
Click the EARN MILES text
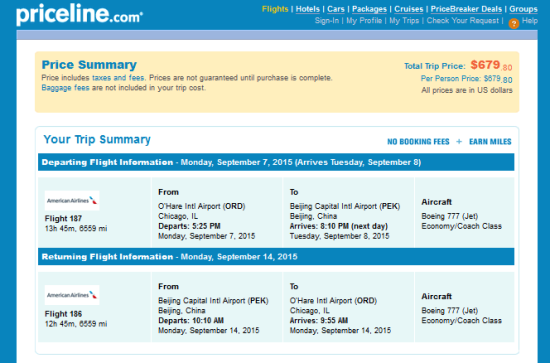(x=490, y=142)
